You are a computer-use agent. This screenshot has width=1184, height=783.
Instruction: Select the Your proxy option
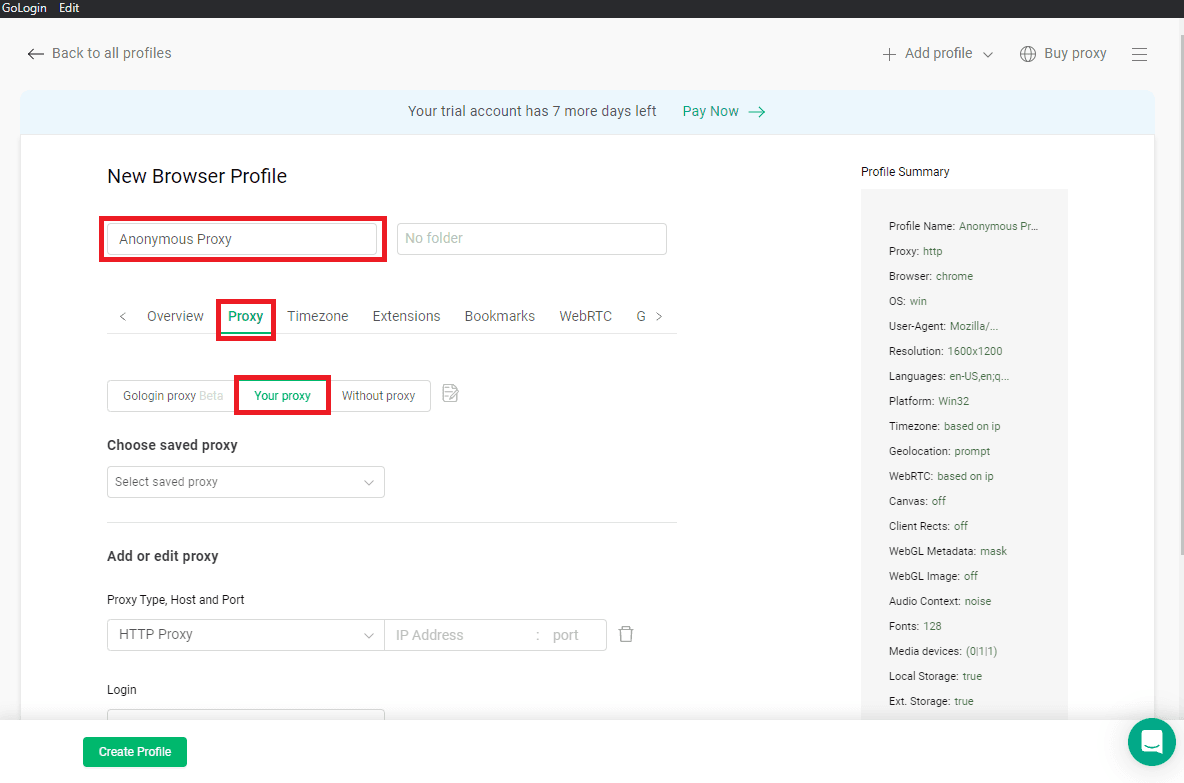pyautogui.click(x=282, y=395)
